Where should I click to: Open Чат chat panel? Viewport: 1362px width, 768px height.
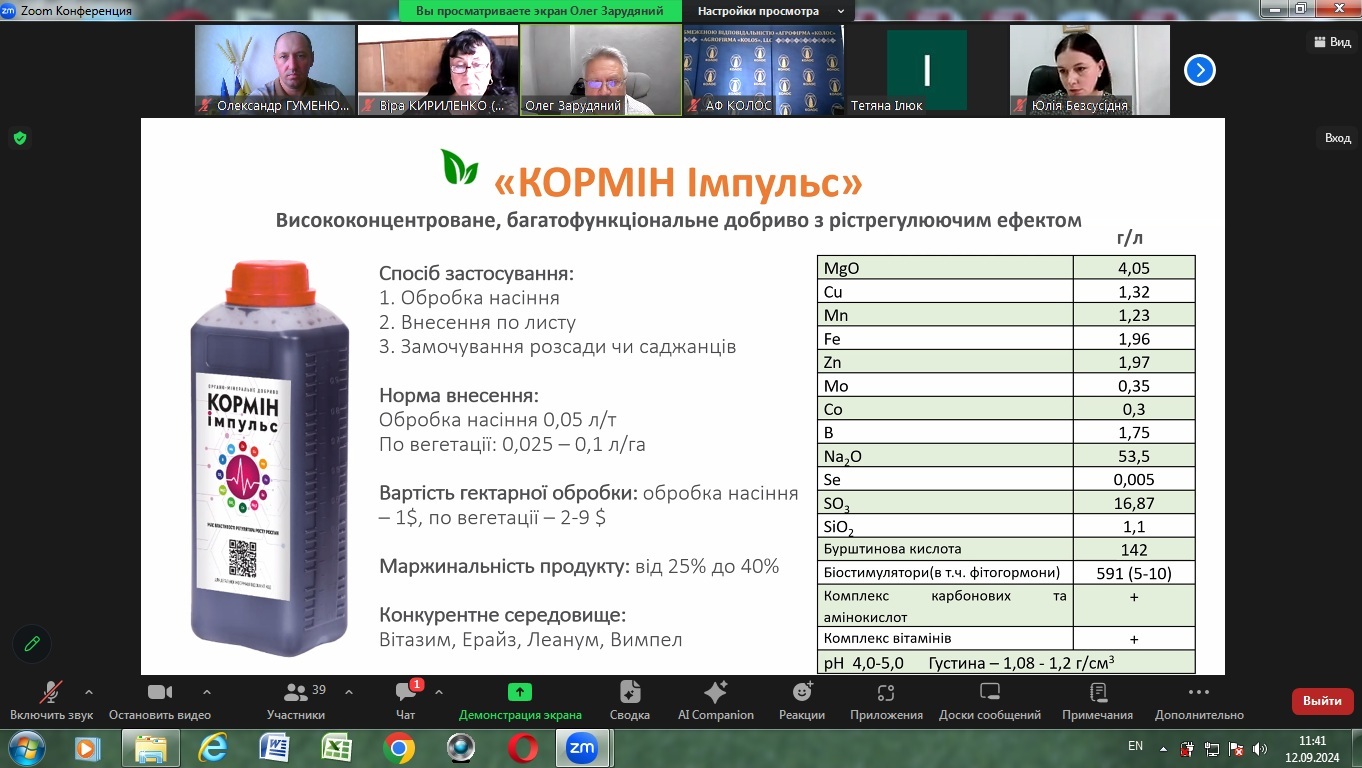pos(406,700)
